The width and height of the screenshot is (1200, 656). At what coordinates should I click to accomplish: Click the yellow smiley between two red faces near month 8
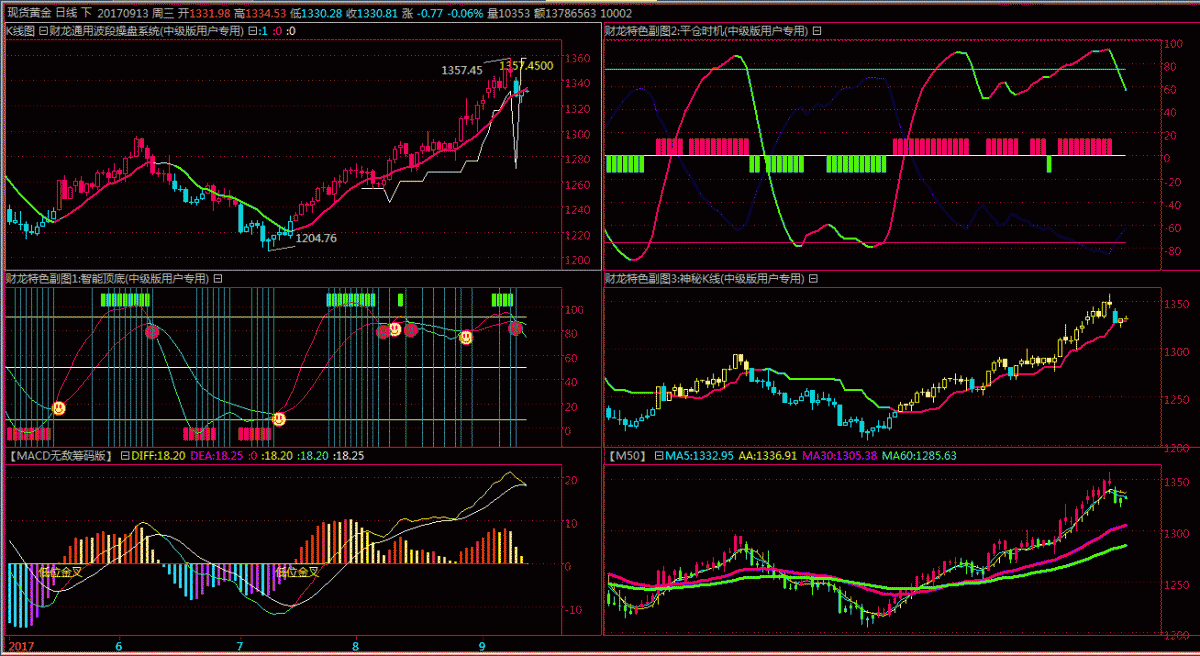[x=395, y=328]
